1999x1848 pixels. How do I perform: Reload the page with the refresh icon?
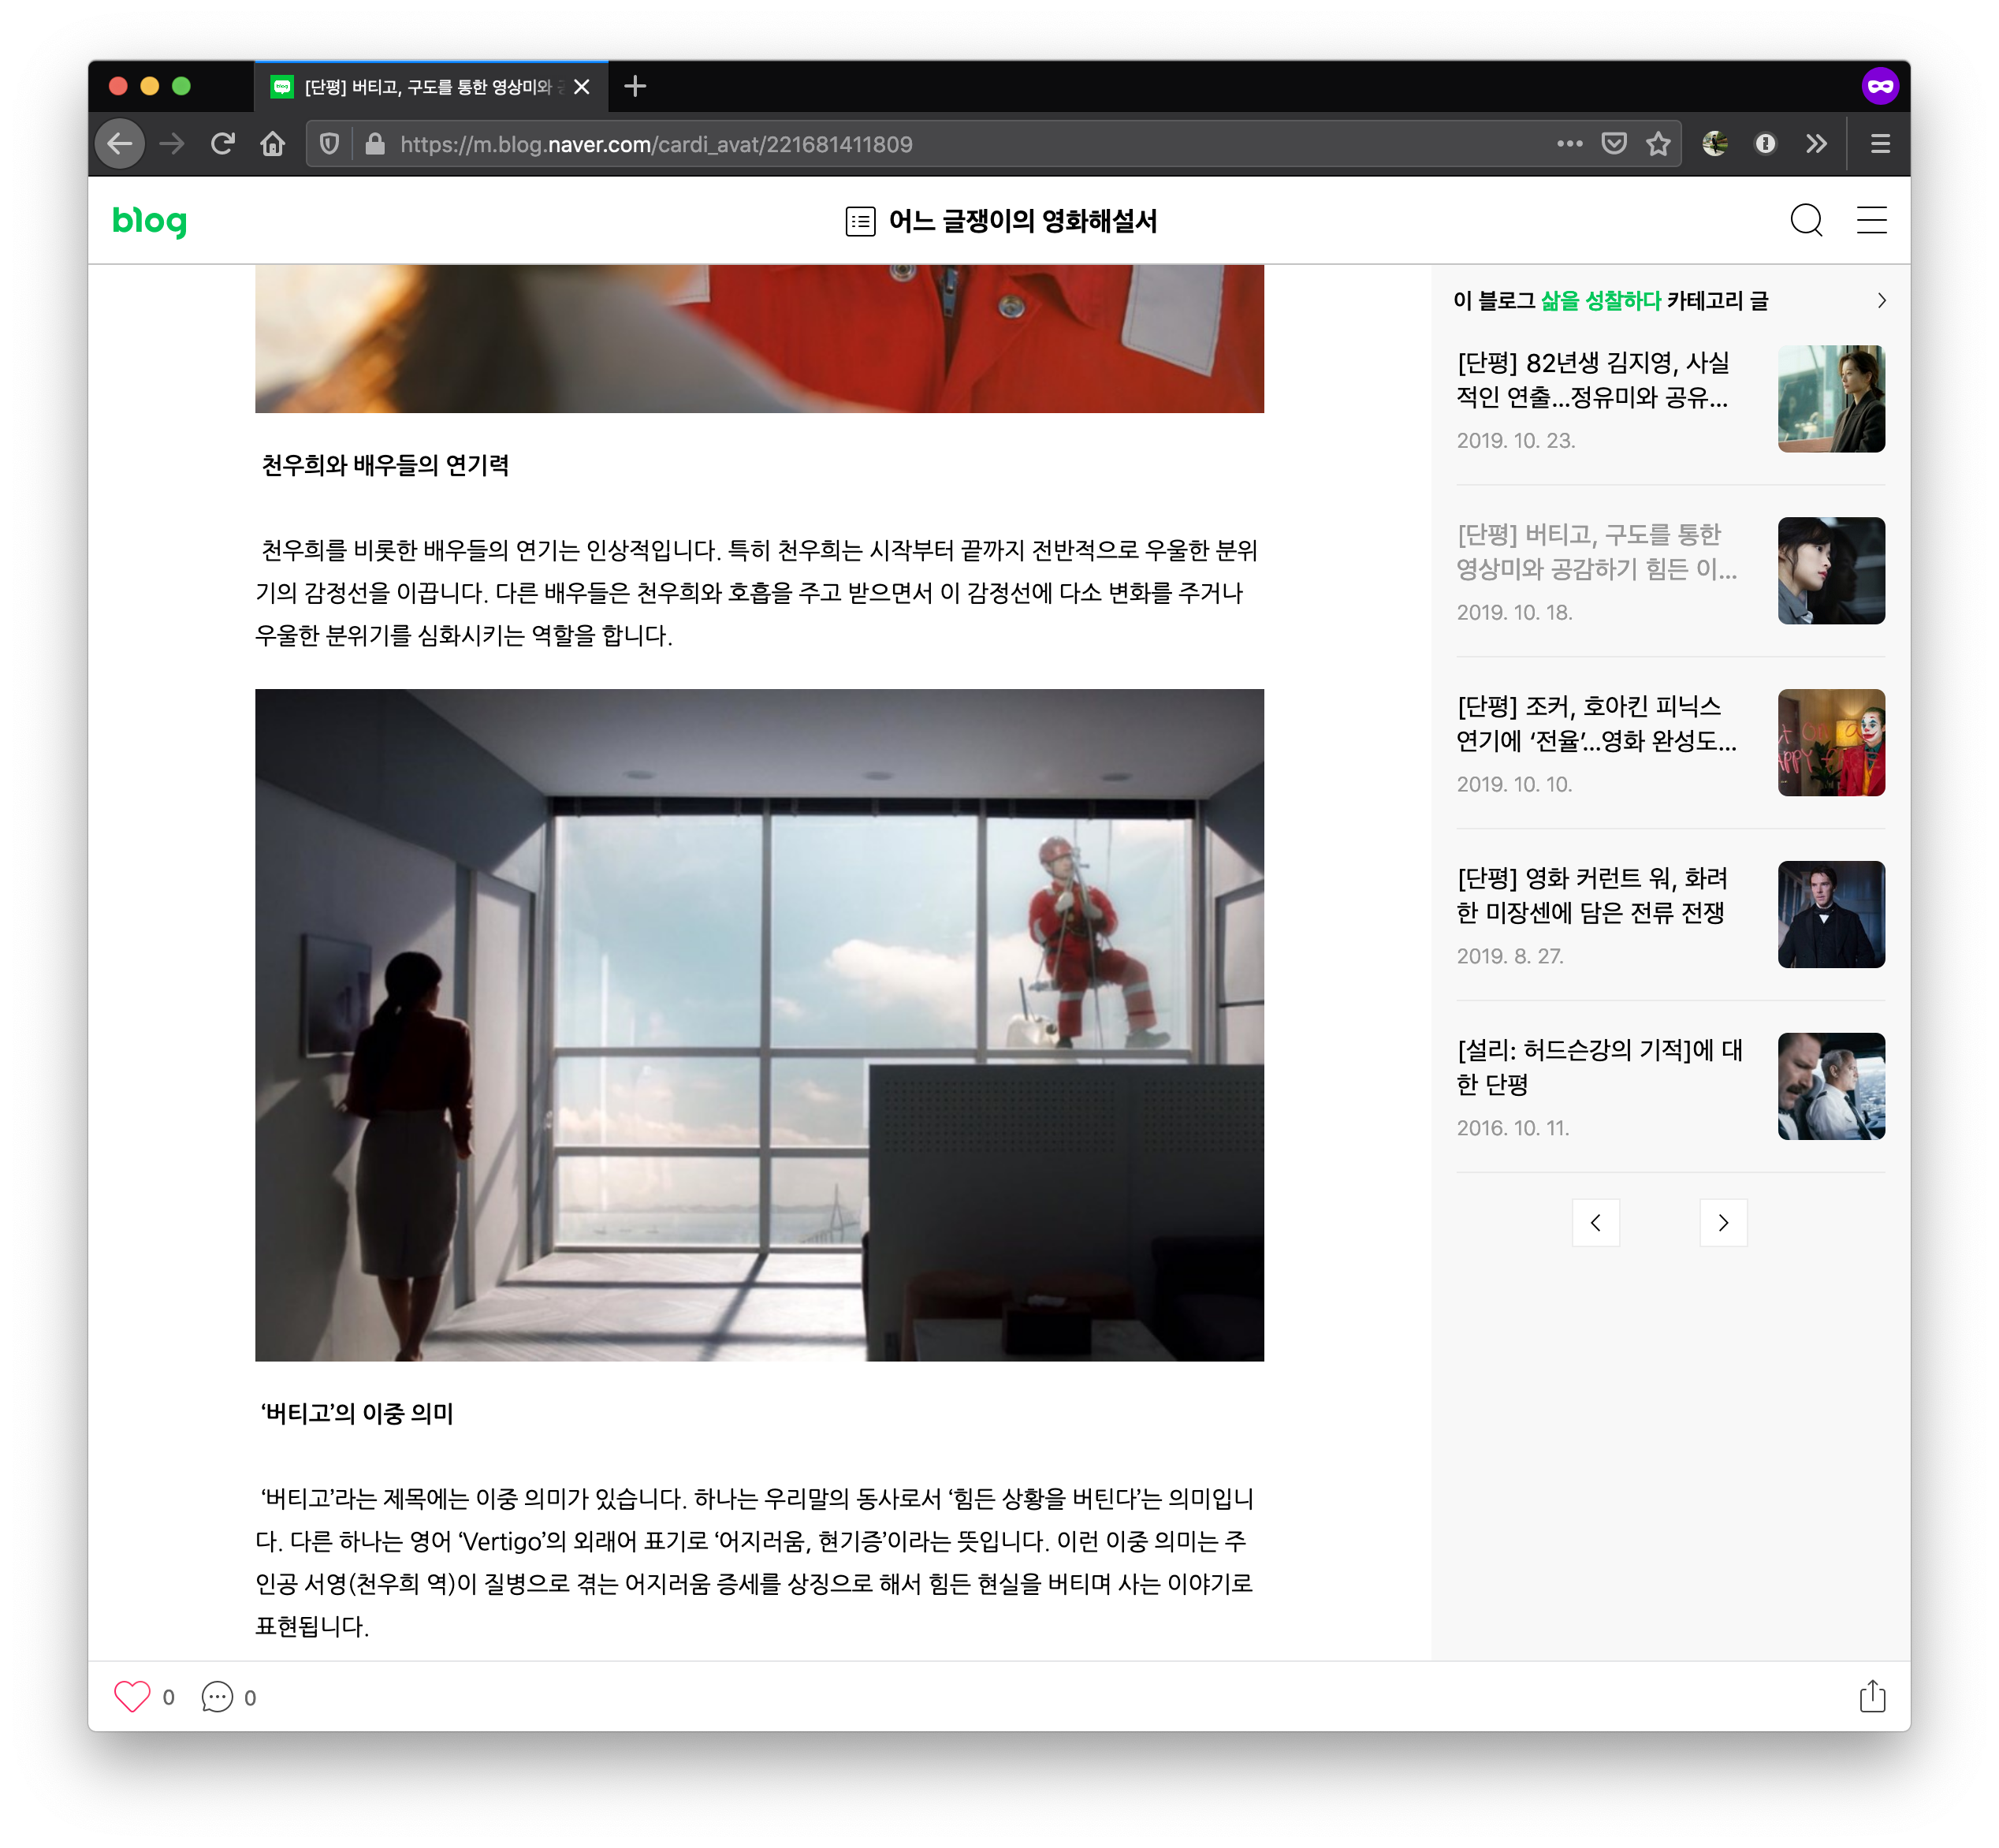222,144
